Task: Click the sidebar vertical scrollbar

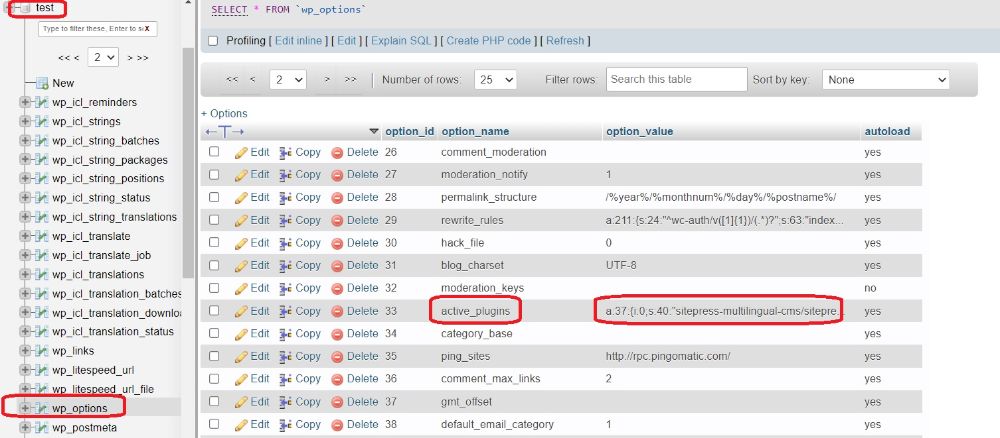Action: [188, 163]
